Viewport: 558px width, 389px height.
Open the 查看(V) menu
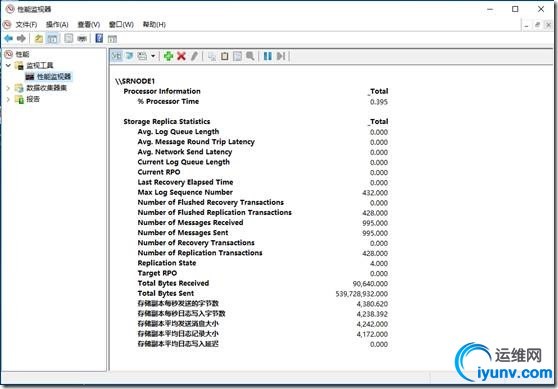pos(89,24)
